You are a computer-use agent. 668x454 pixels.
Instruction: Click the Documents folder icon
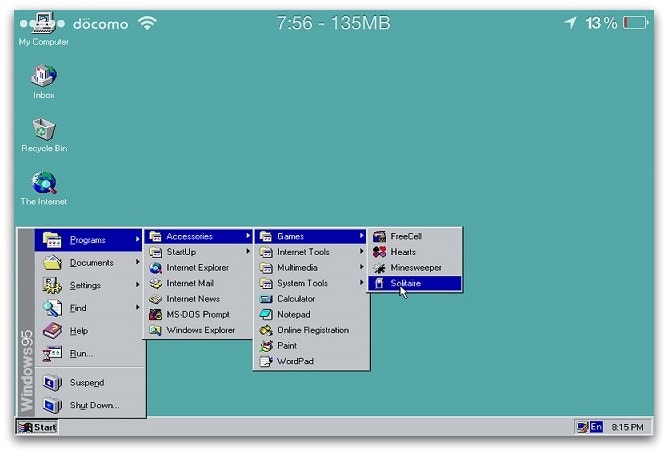pyautogui.click(x=52, y=263)
